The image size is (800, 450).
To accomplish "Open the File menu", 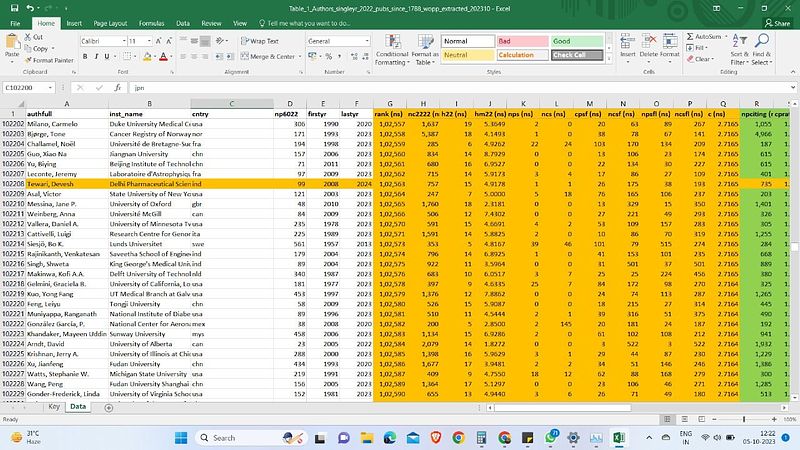I will 15,23.
